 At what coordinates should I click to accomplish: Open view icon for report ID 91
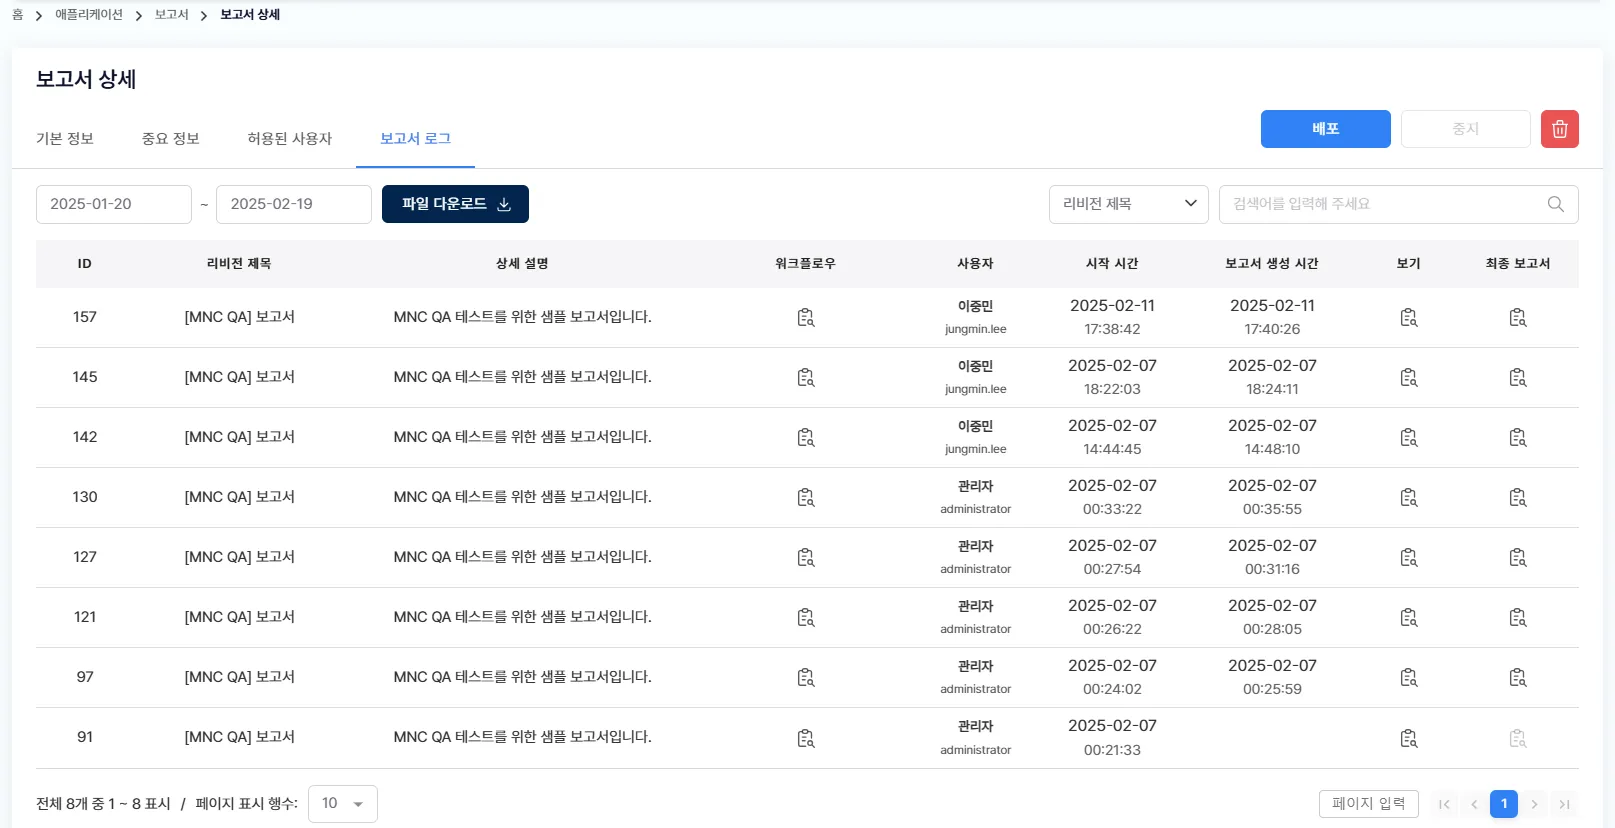pos(1408,739)
